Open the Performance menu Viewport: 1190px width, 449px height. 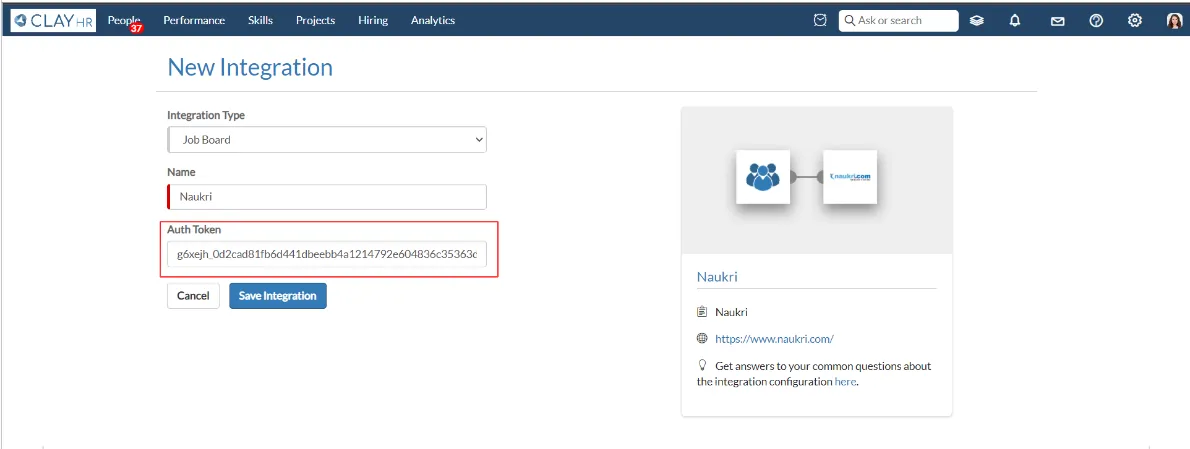click(x=194, y=20)
